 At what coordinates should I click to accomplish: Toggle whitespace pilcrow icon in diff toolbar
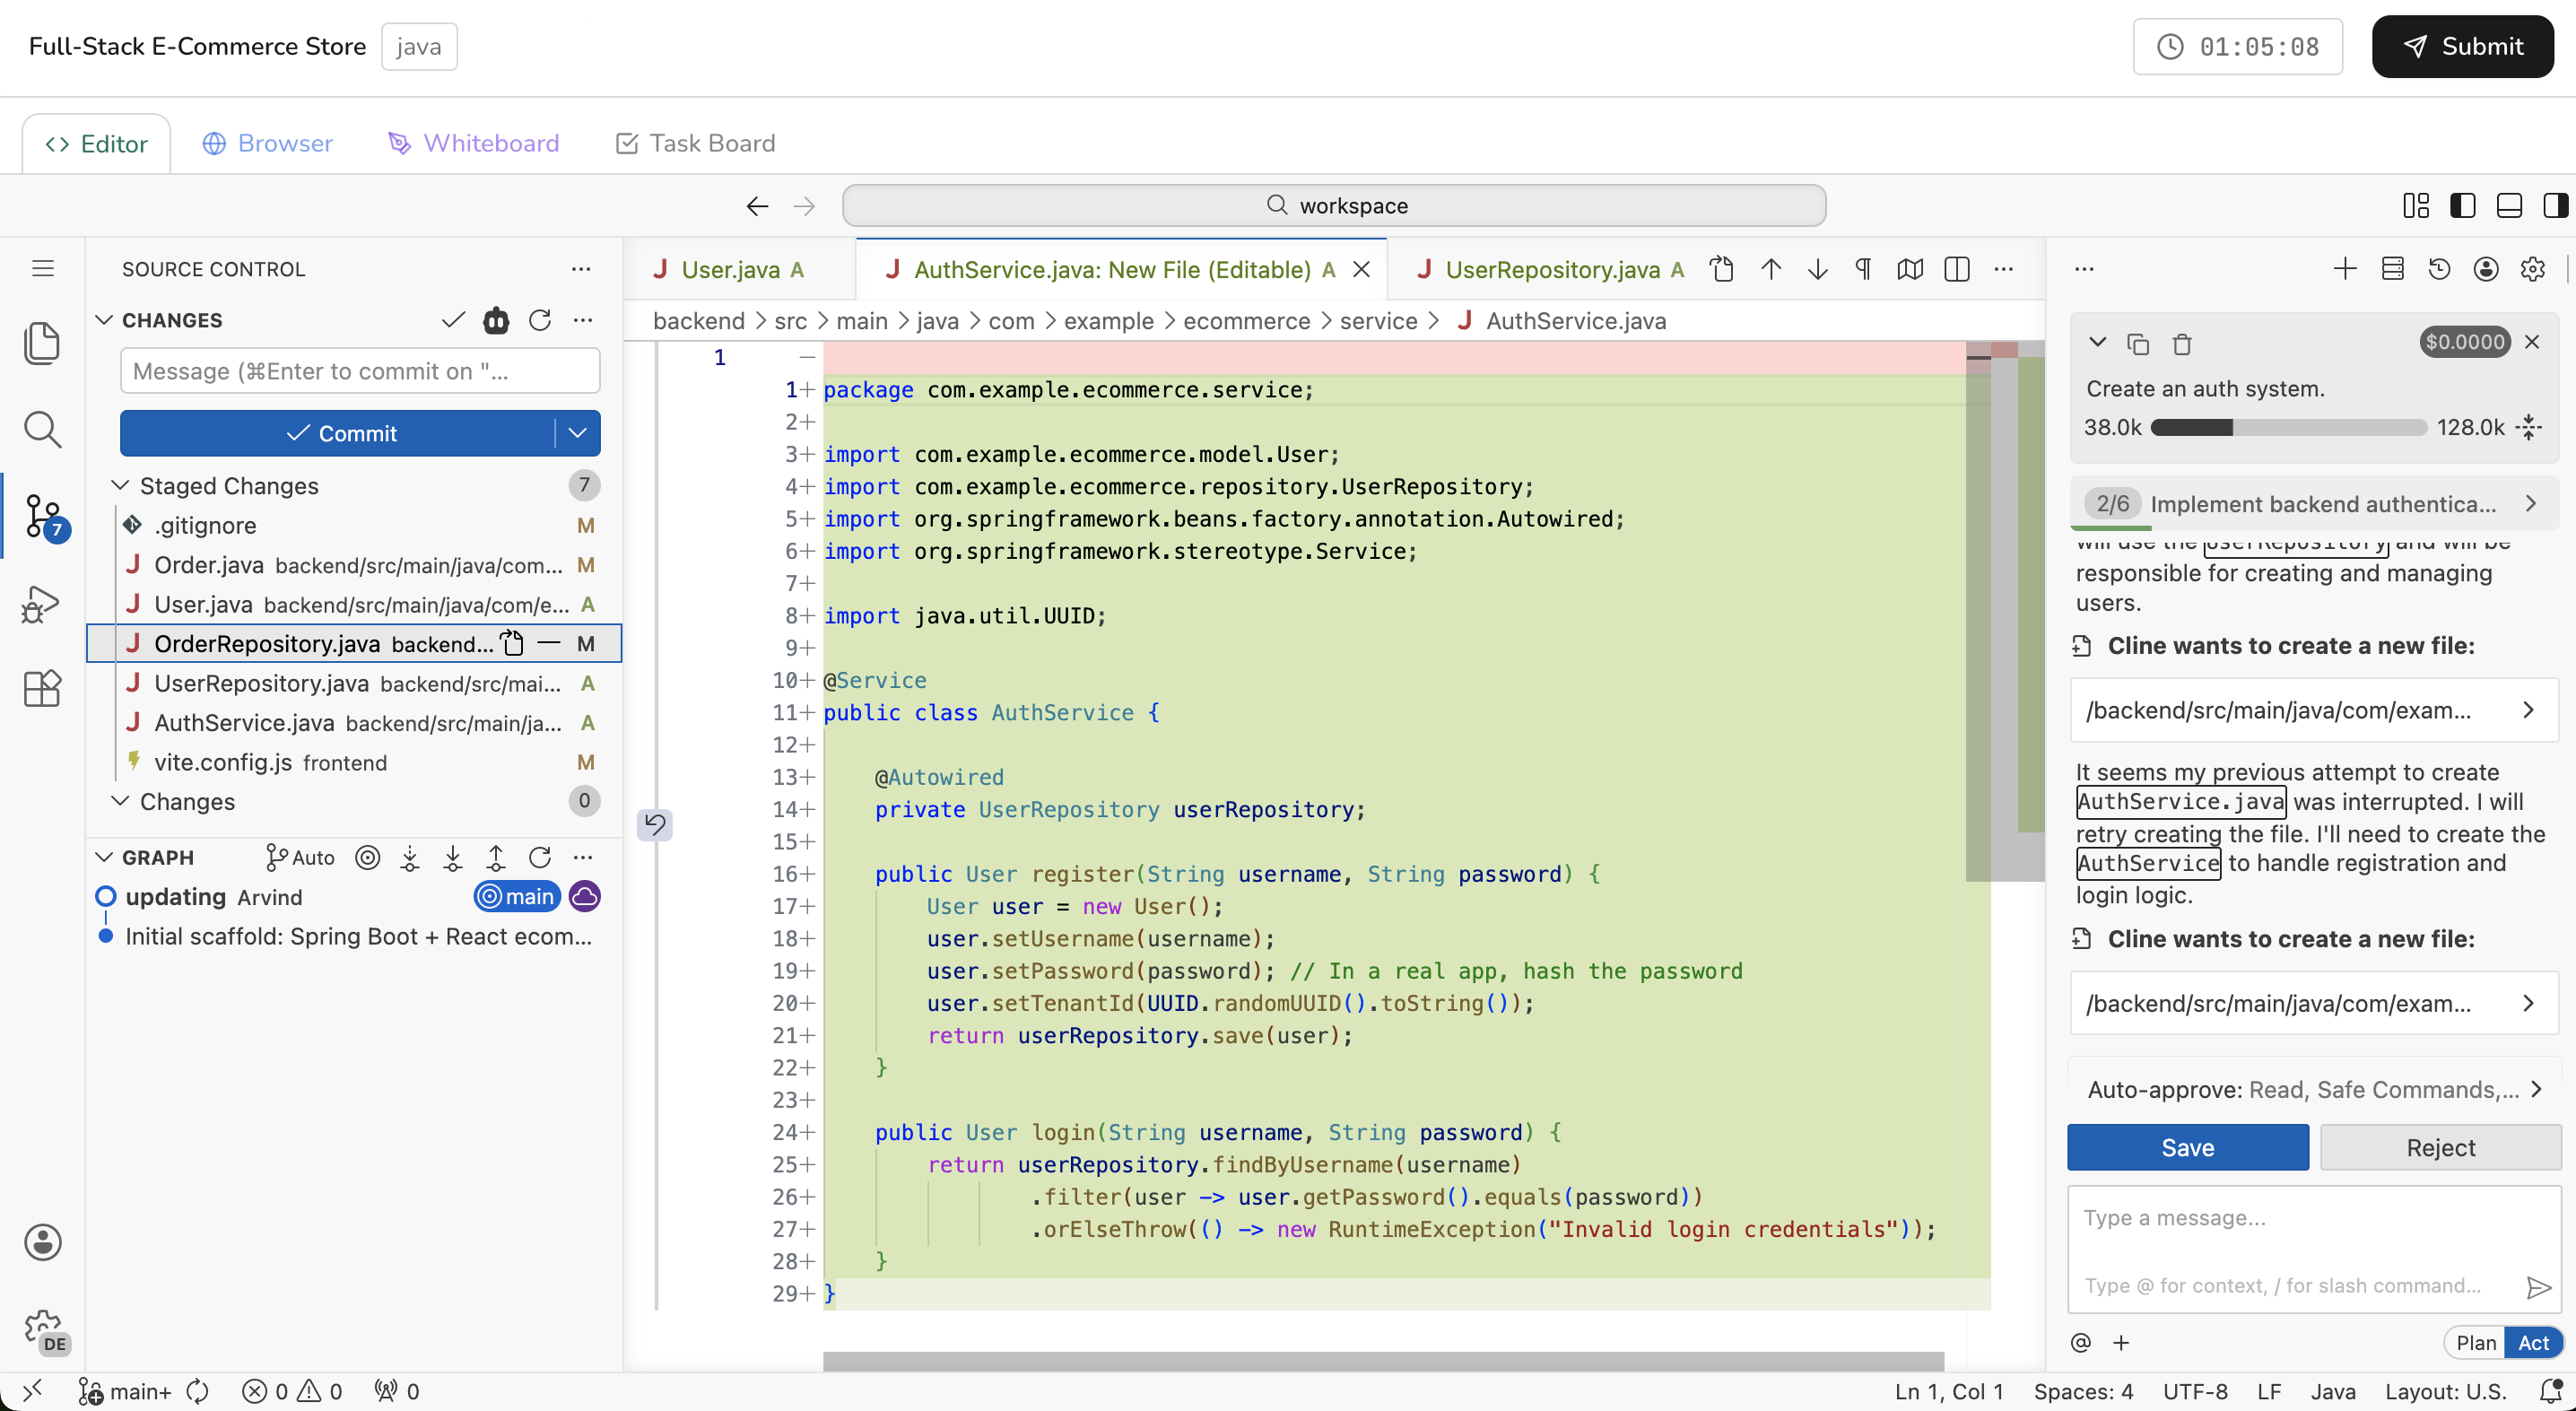[x=1864, y=269]
